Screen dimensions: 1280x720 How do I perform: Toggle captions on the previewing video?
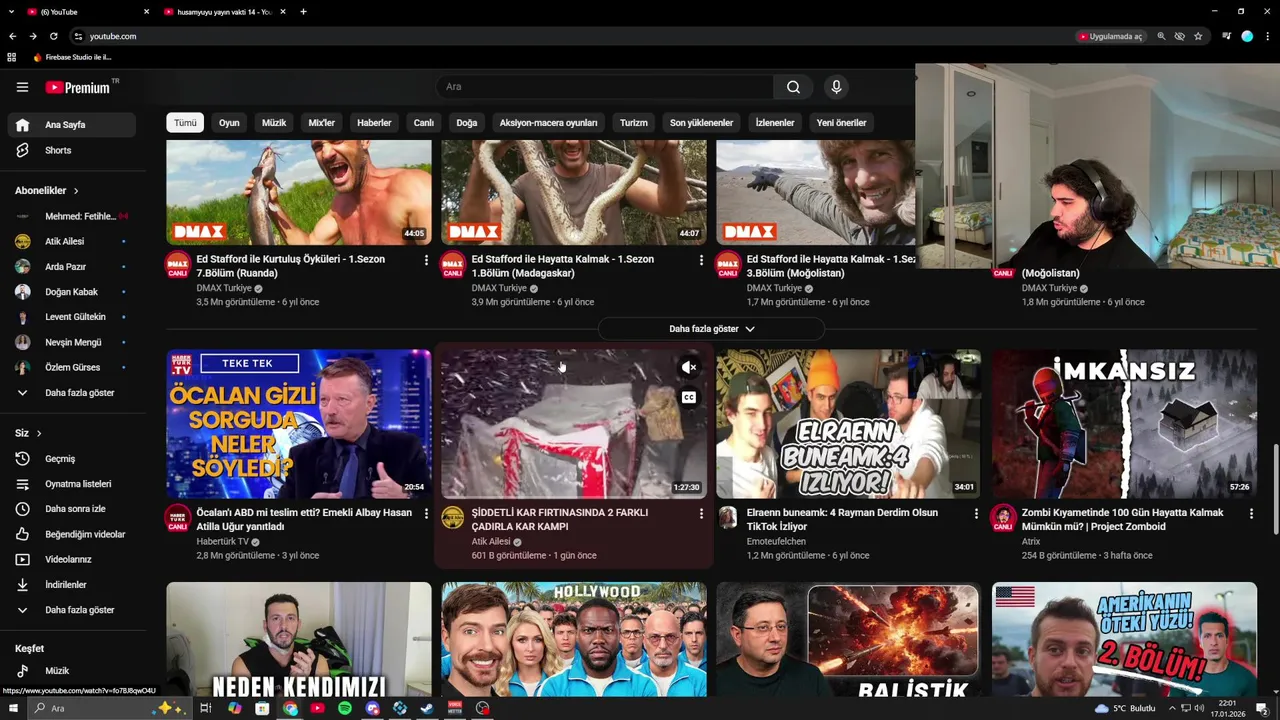tap(688, 397)
